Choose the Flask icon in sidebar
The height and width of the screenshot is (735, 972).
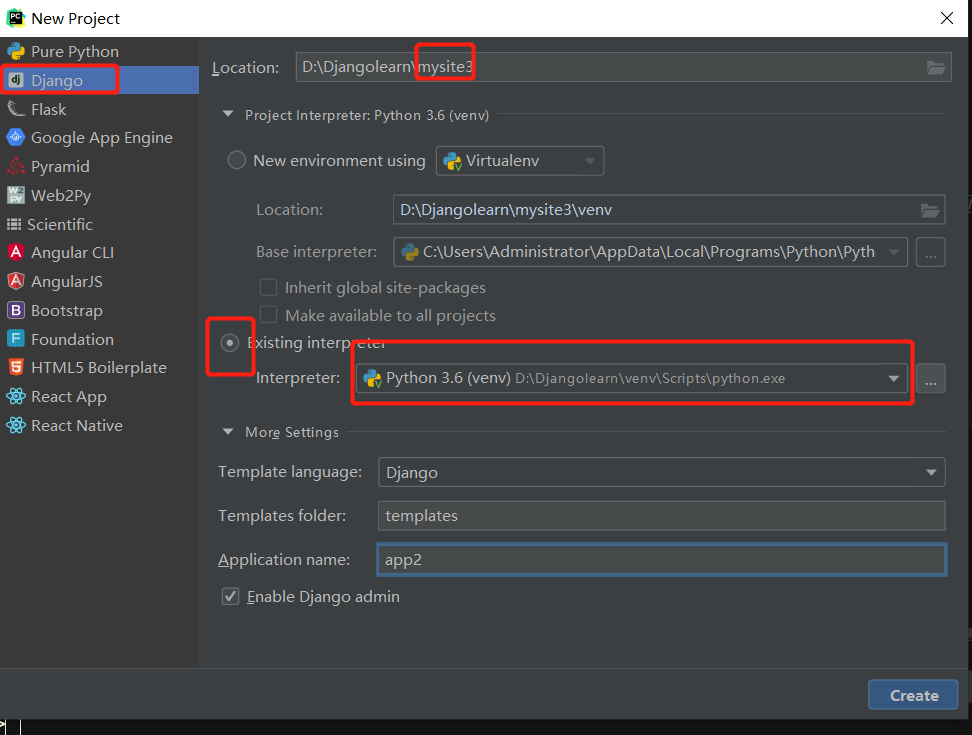point(16,109)
